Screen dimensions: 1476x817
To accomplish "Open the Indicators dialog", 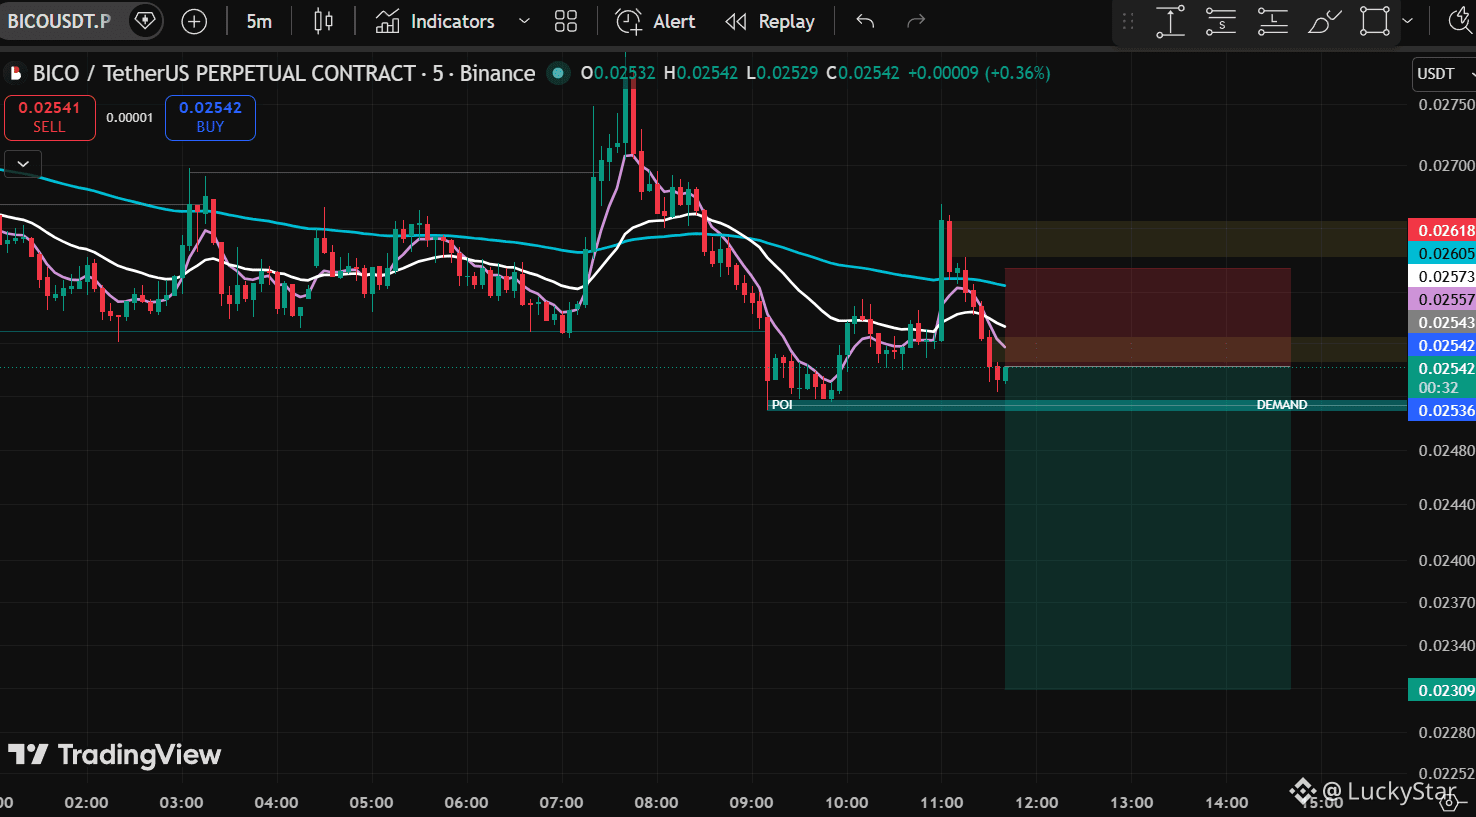I will point(435,21).
